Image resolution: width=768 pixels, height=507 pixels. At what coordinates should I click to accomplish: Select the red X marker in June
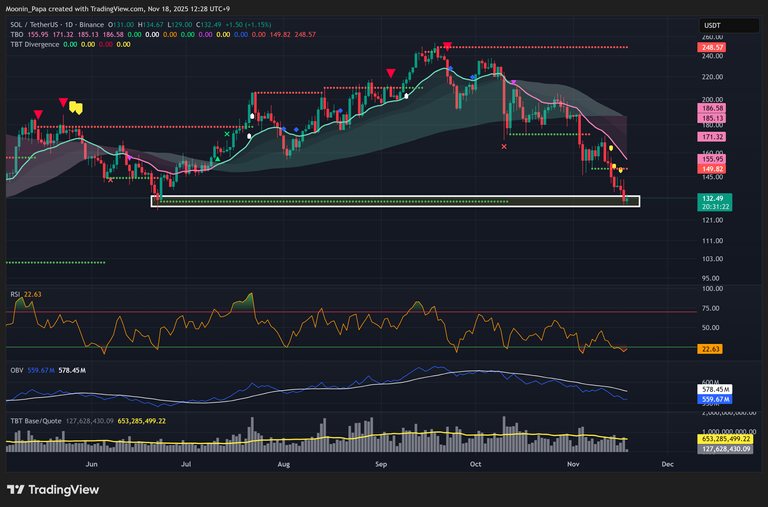[x=110, y=179]
